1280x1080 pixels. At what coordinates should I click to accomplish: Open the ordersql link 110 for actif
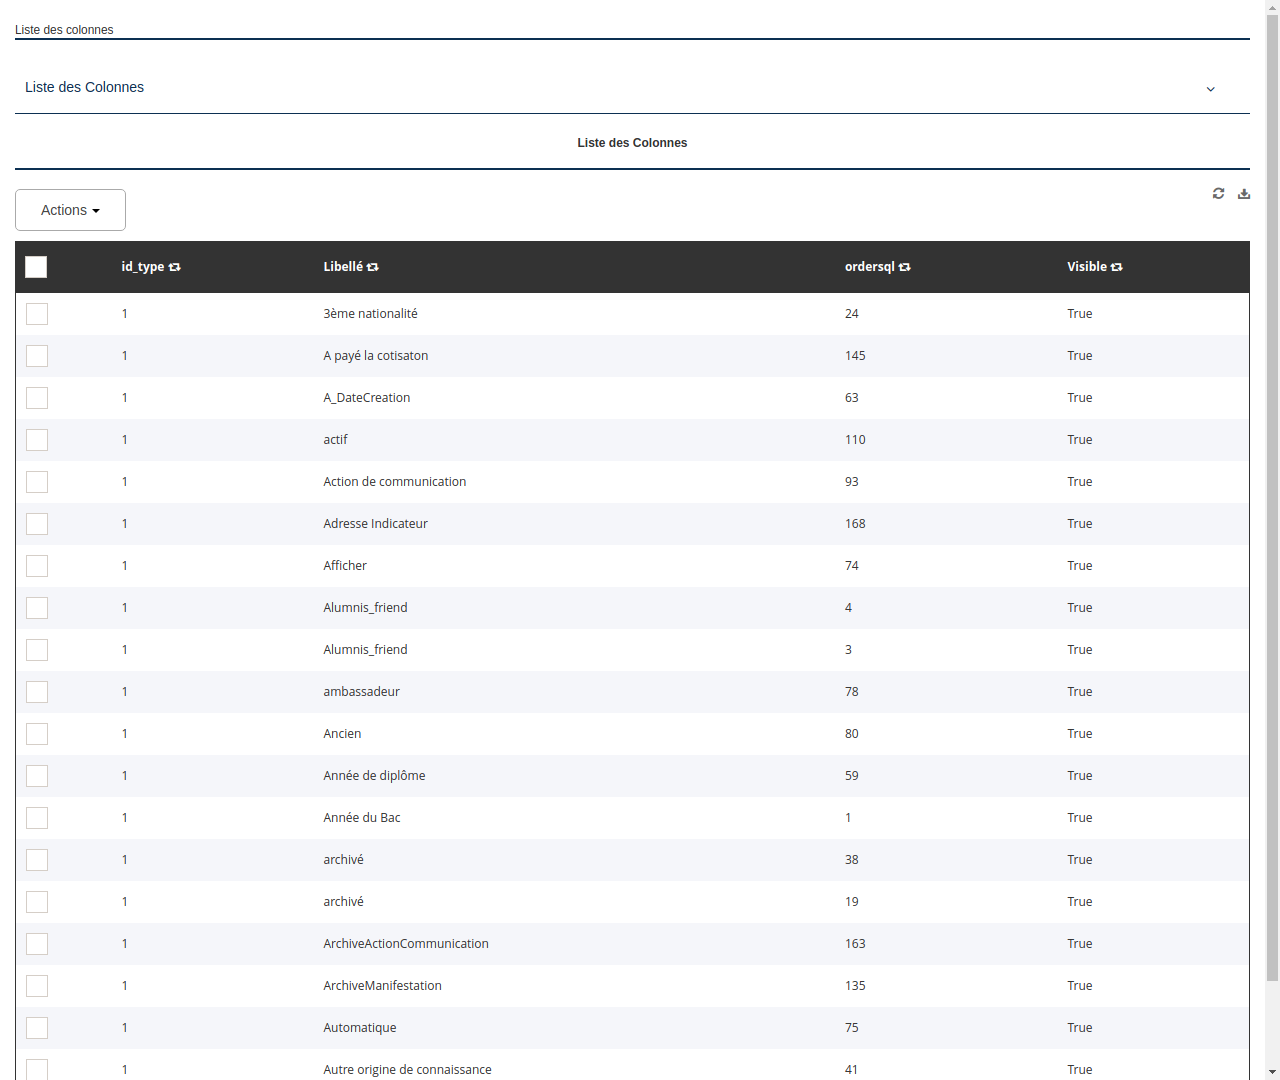pos(855,439)
